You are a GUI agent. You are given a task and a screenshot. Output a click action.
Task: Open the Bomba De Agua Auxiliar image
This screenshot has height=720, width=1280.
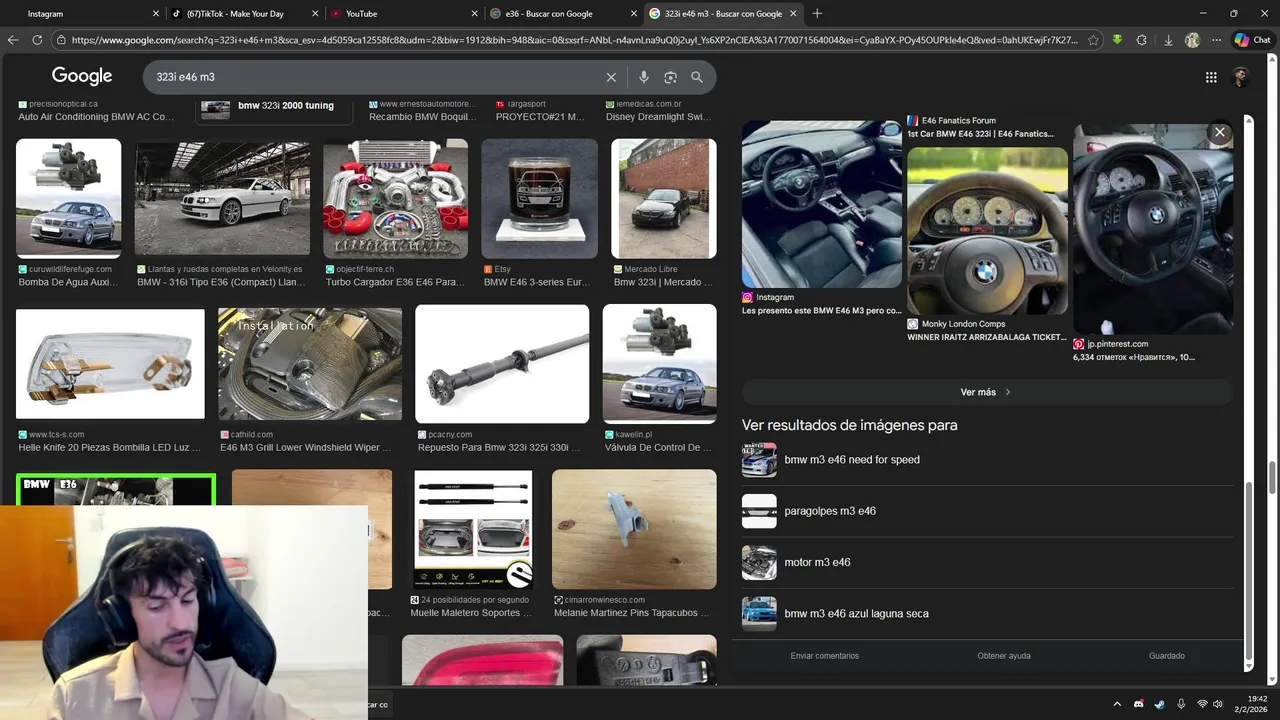[69, 198]
